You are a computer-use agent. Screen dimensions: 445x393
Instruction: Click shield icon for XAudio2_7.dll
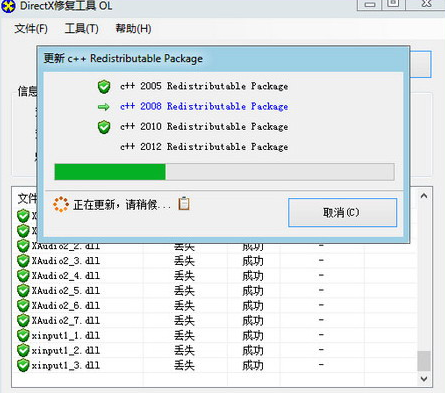(x=23, y=321)
